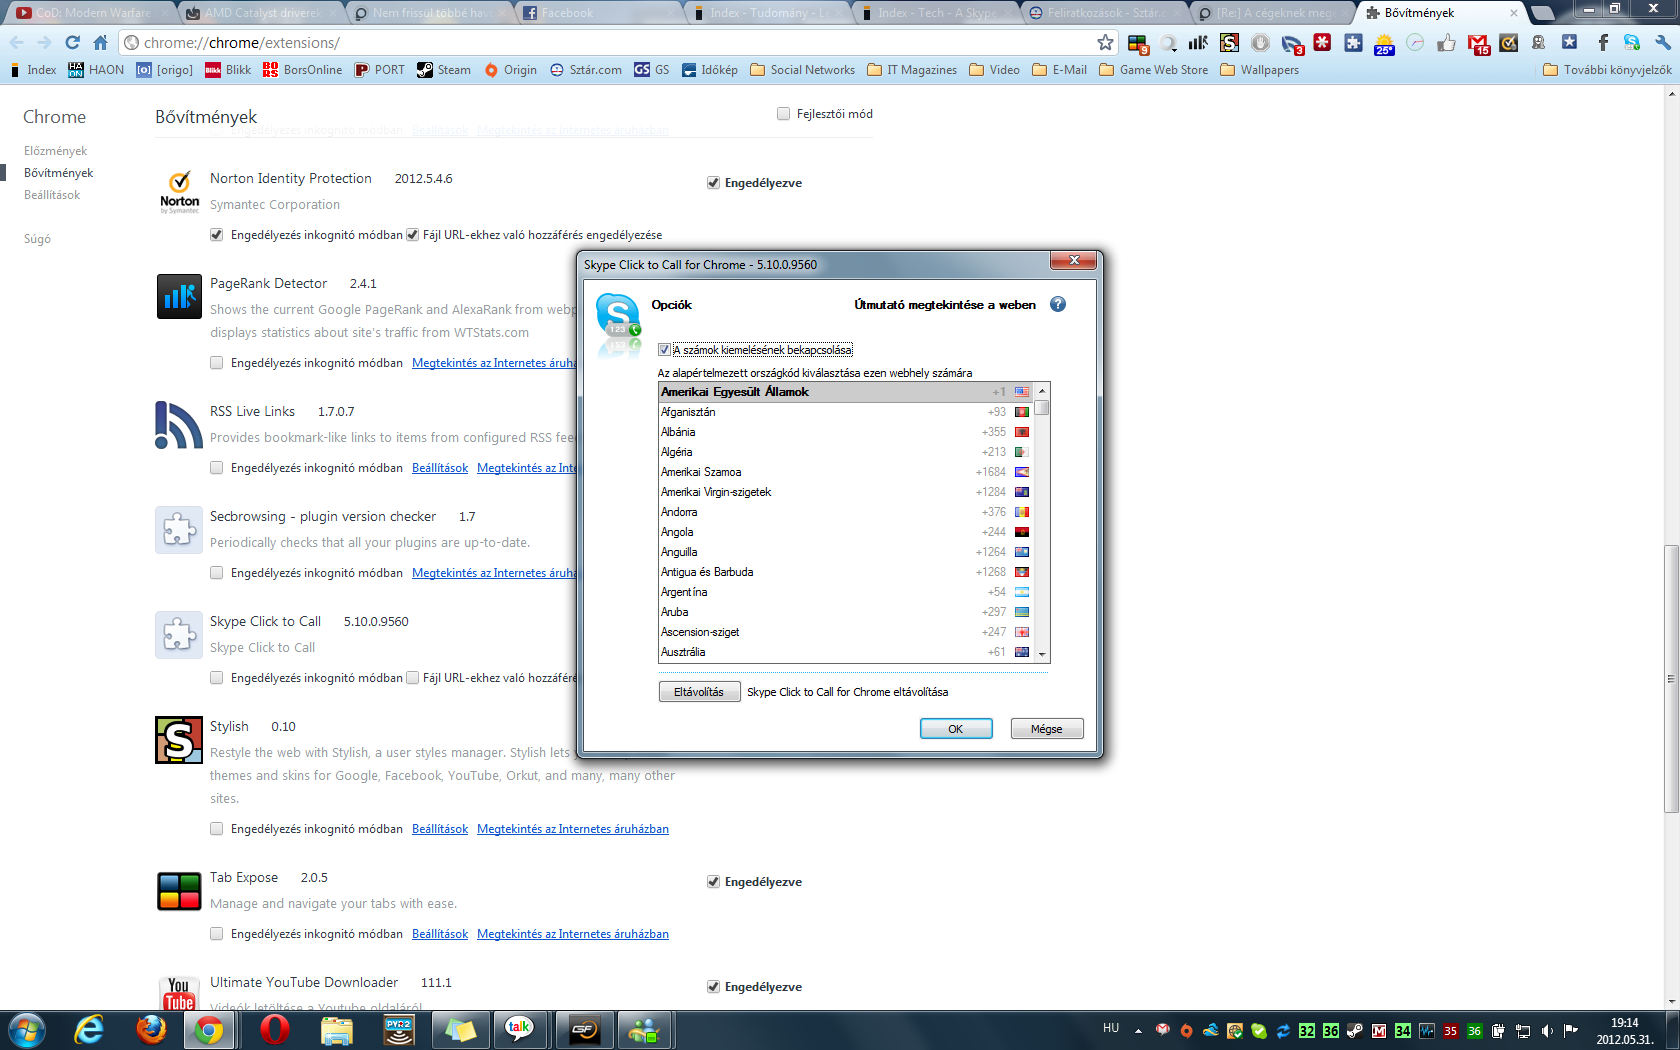Launch Opera from the taskbar

coord(274,1029)
